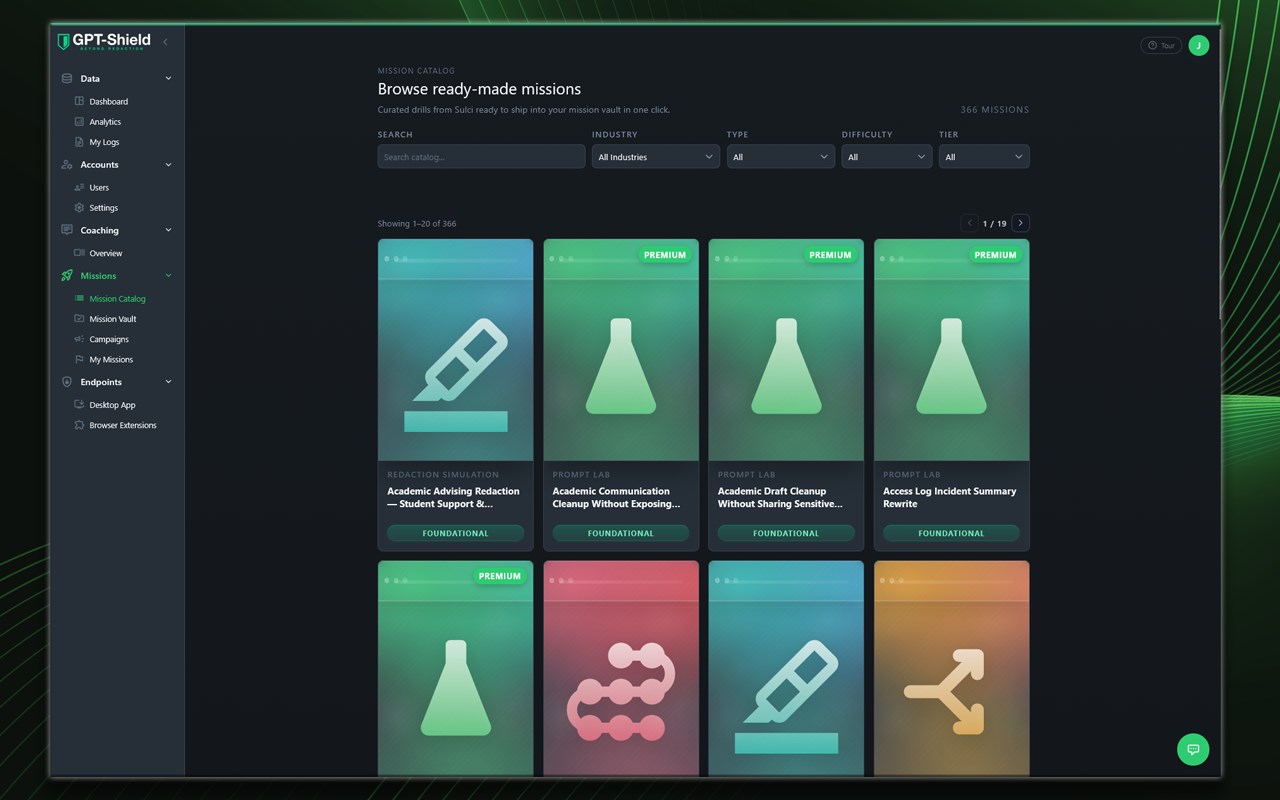
Task: Click Foundational badge on Access Log Incident card
Action: point(951,533)
